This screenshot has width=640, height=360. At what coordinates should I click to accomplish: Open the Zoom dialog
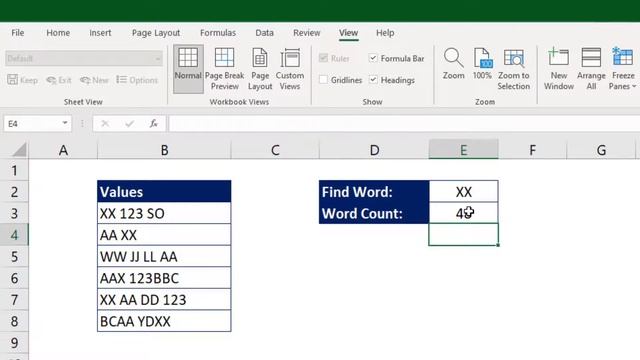point(453,64)
